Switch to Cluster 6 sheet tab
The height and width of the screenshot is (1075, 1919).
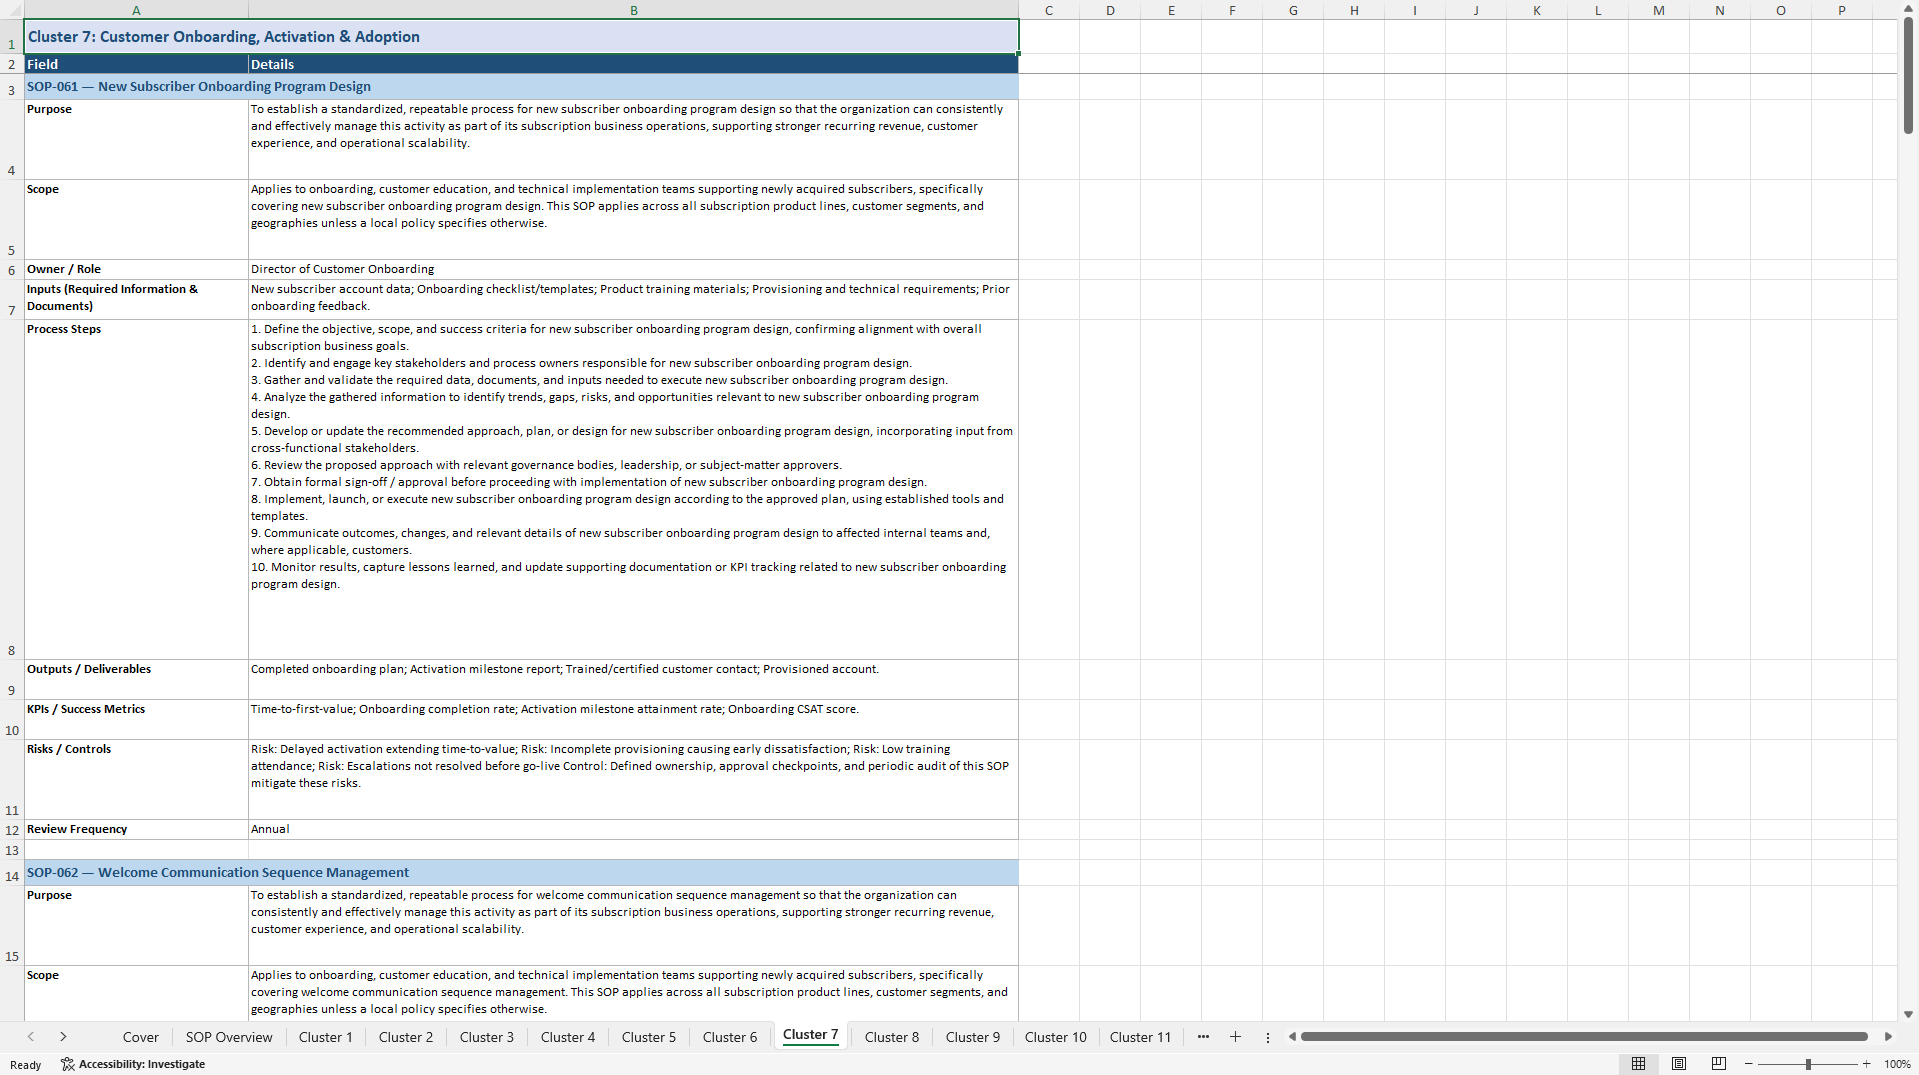point(730,1037)
